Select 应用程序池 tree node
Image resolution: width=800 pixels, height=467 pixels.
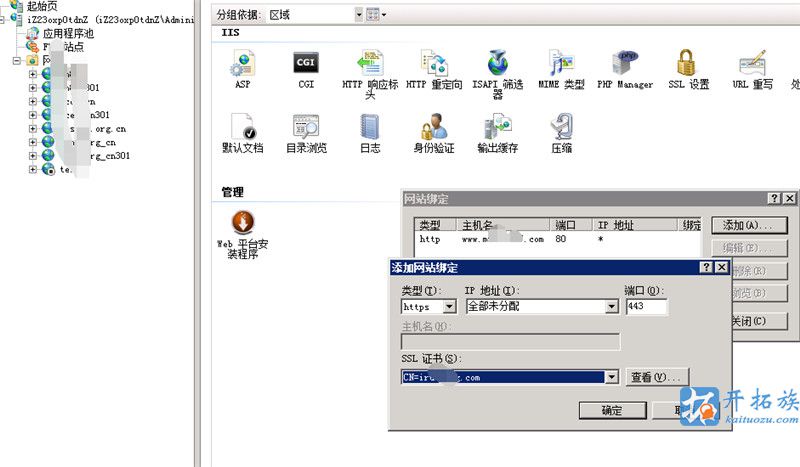click(68, 33)
